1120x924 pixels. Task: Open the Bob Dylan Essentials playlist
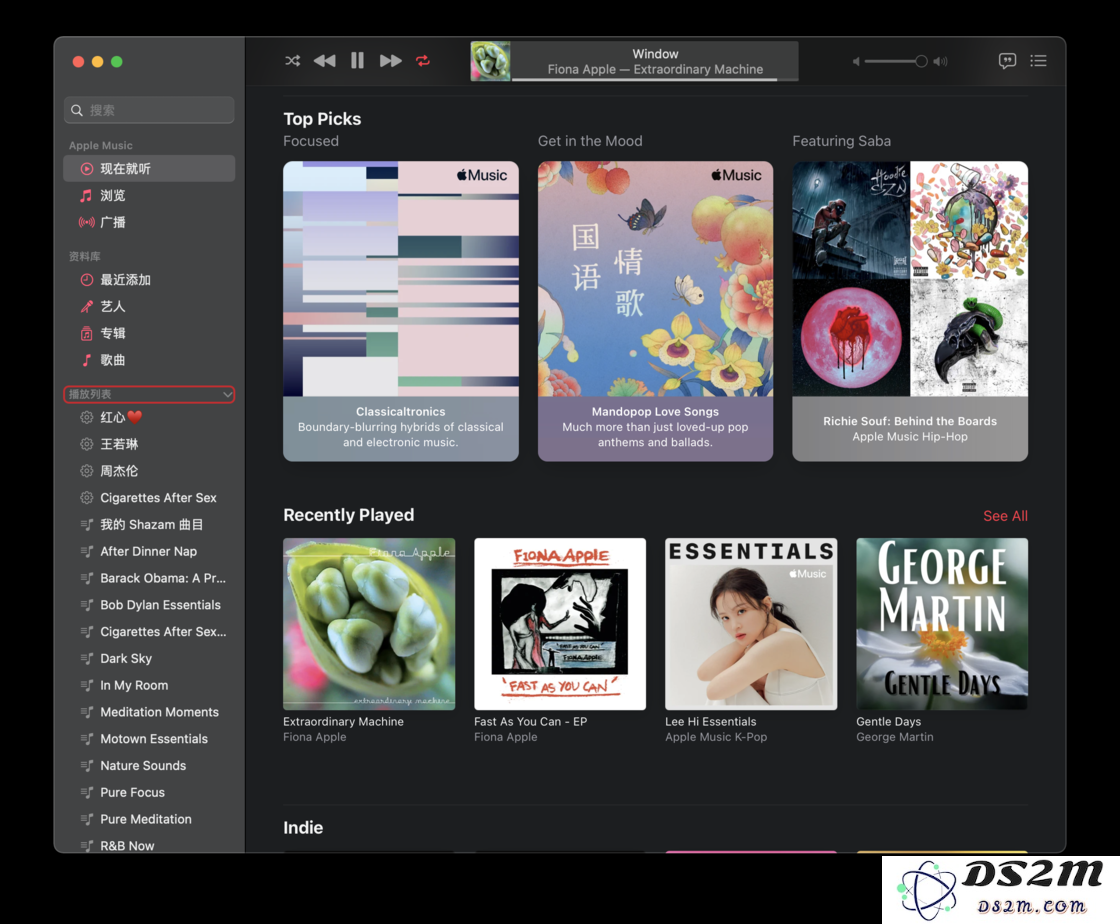click(x=149, y=605)
